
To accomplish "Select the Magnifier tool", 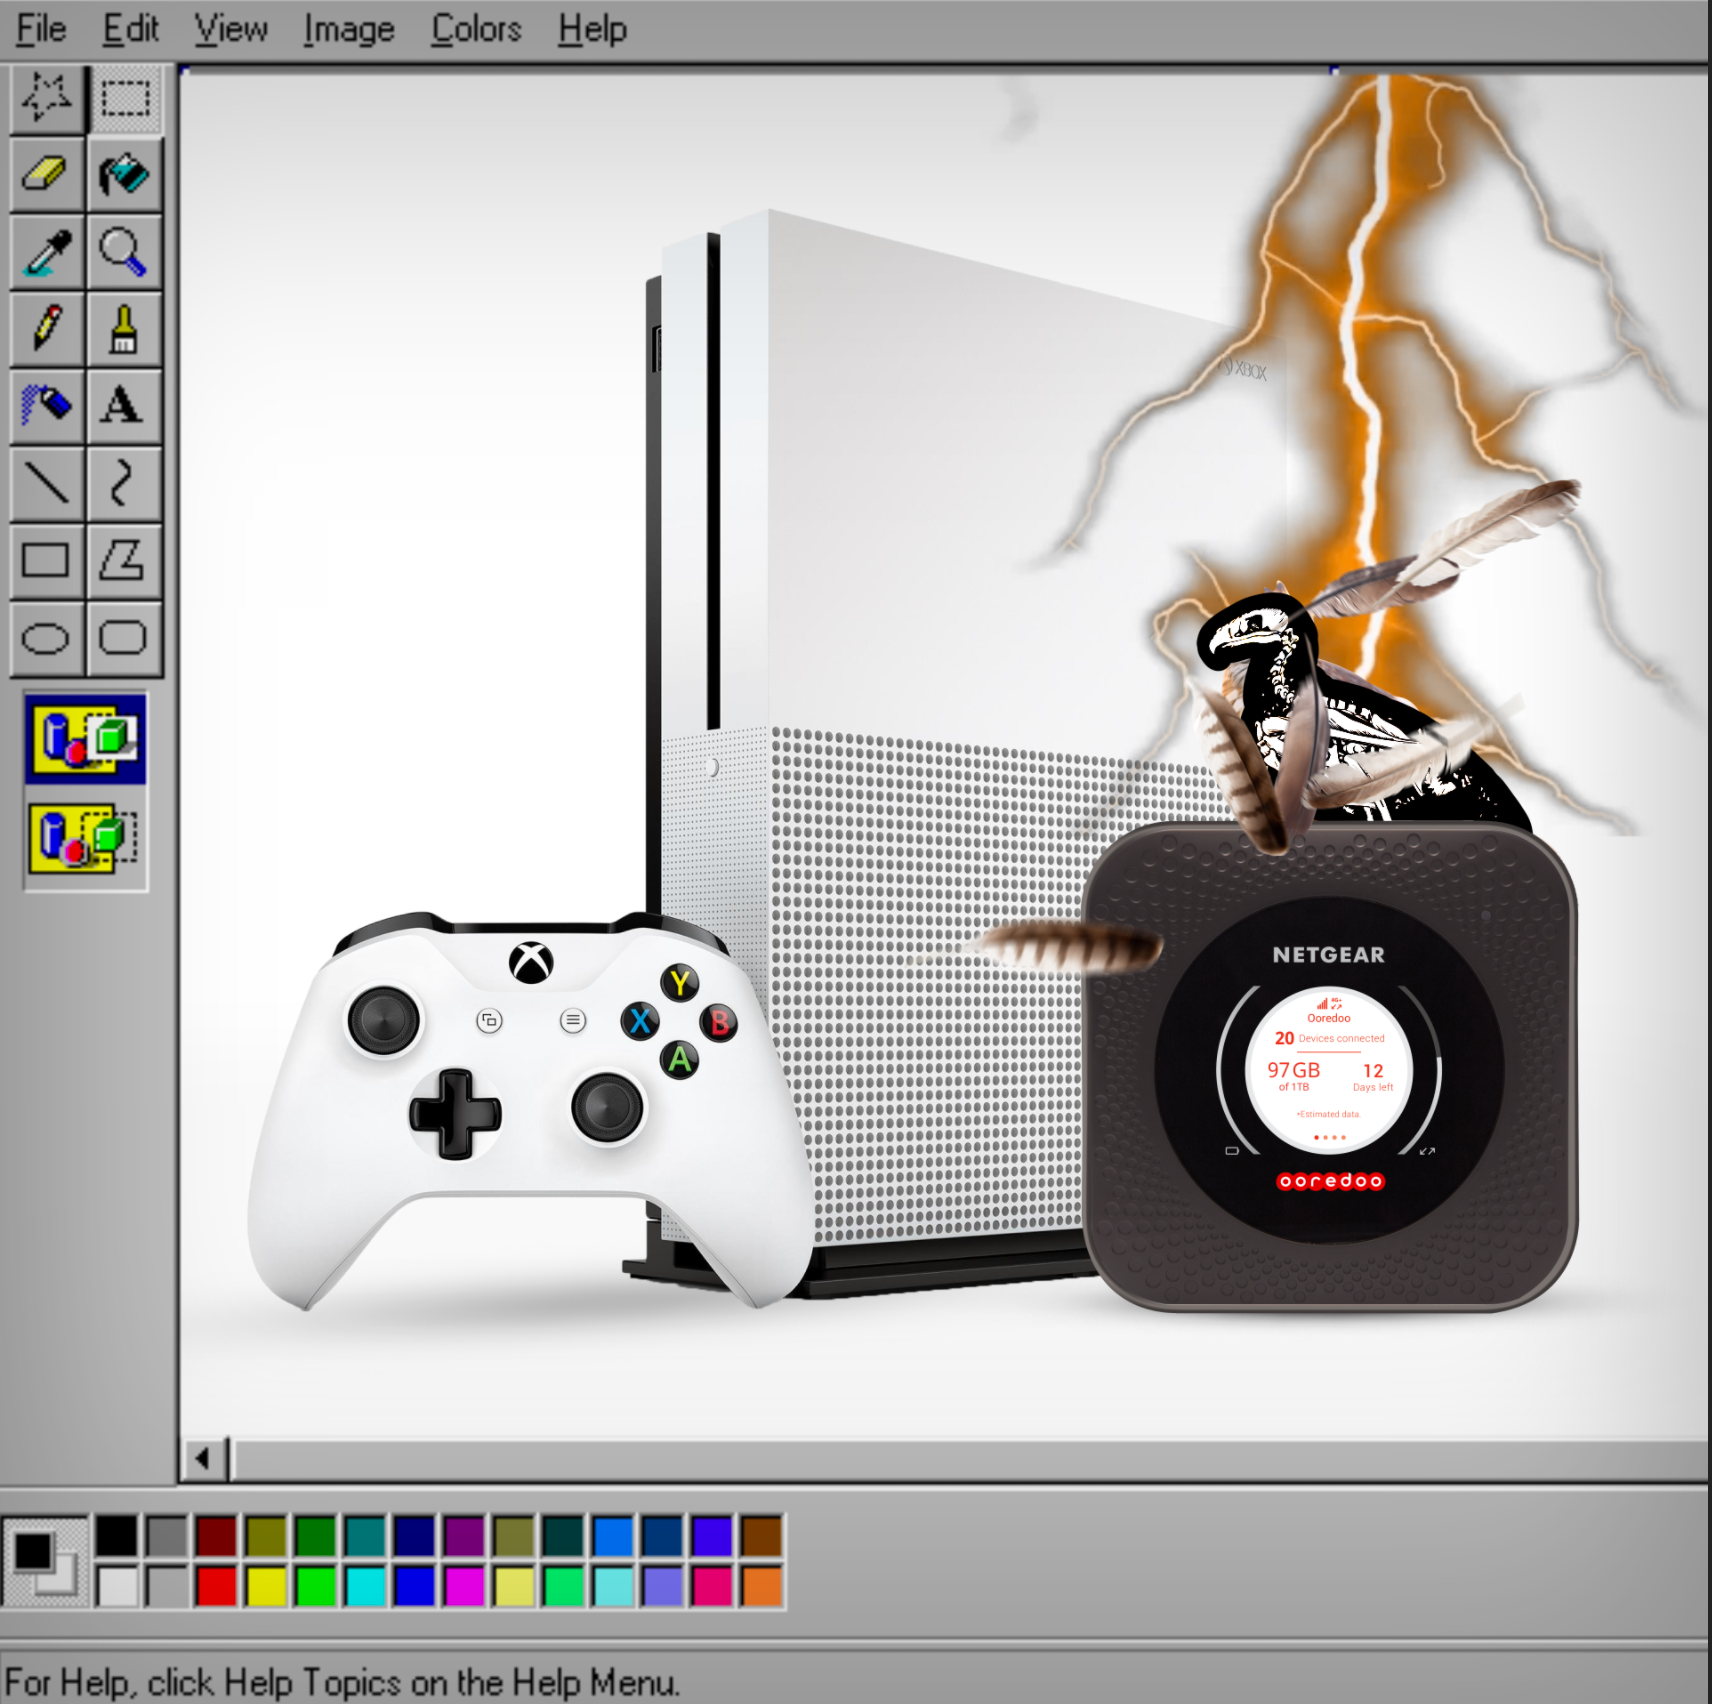I will [x=125, y=252].
